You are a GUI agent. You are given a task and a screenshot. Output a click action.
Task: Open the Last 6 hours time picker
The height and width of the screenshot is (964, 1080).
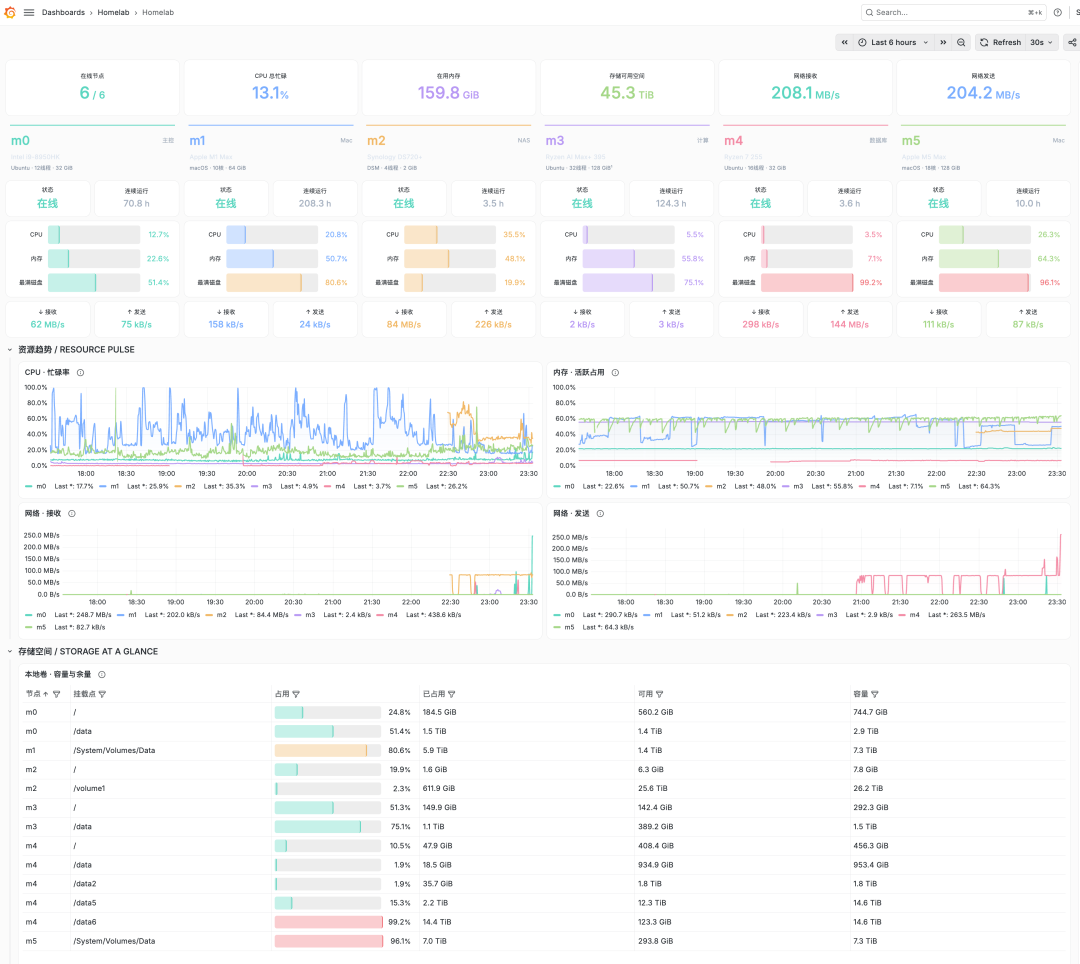[893, 42]
